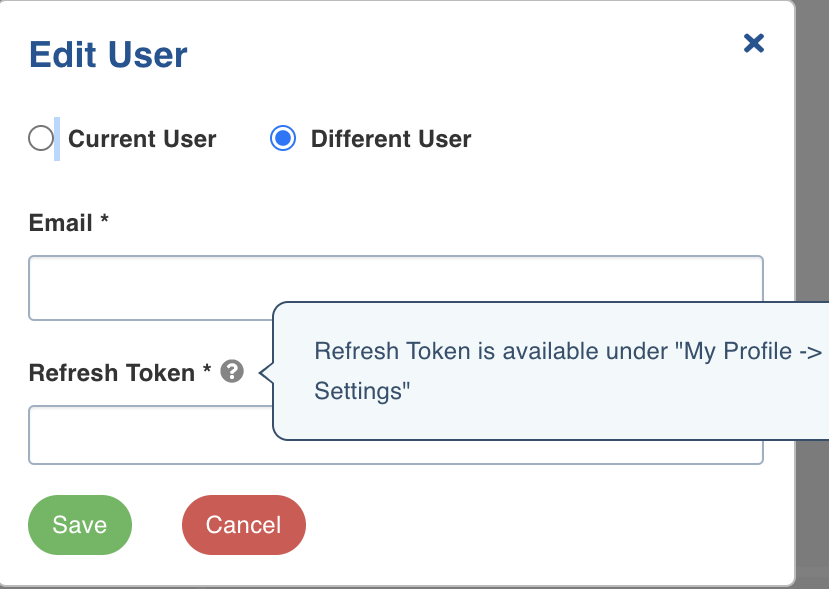Select the Different User radio button
Screen dimensions: 829x589
(x=283, y=139)
